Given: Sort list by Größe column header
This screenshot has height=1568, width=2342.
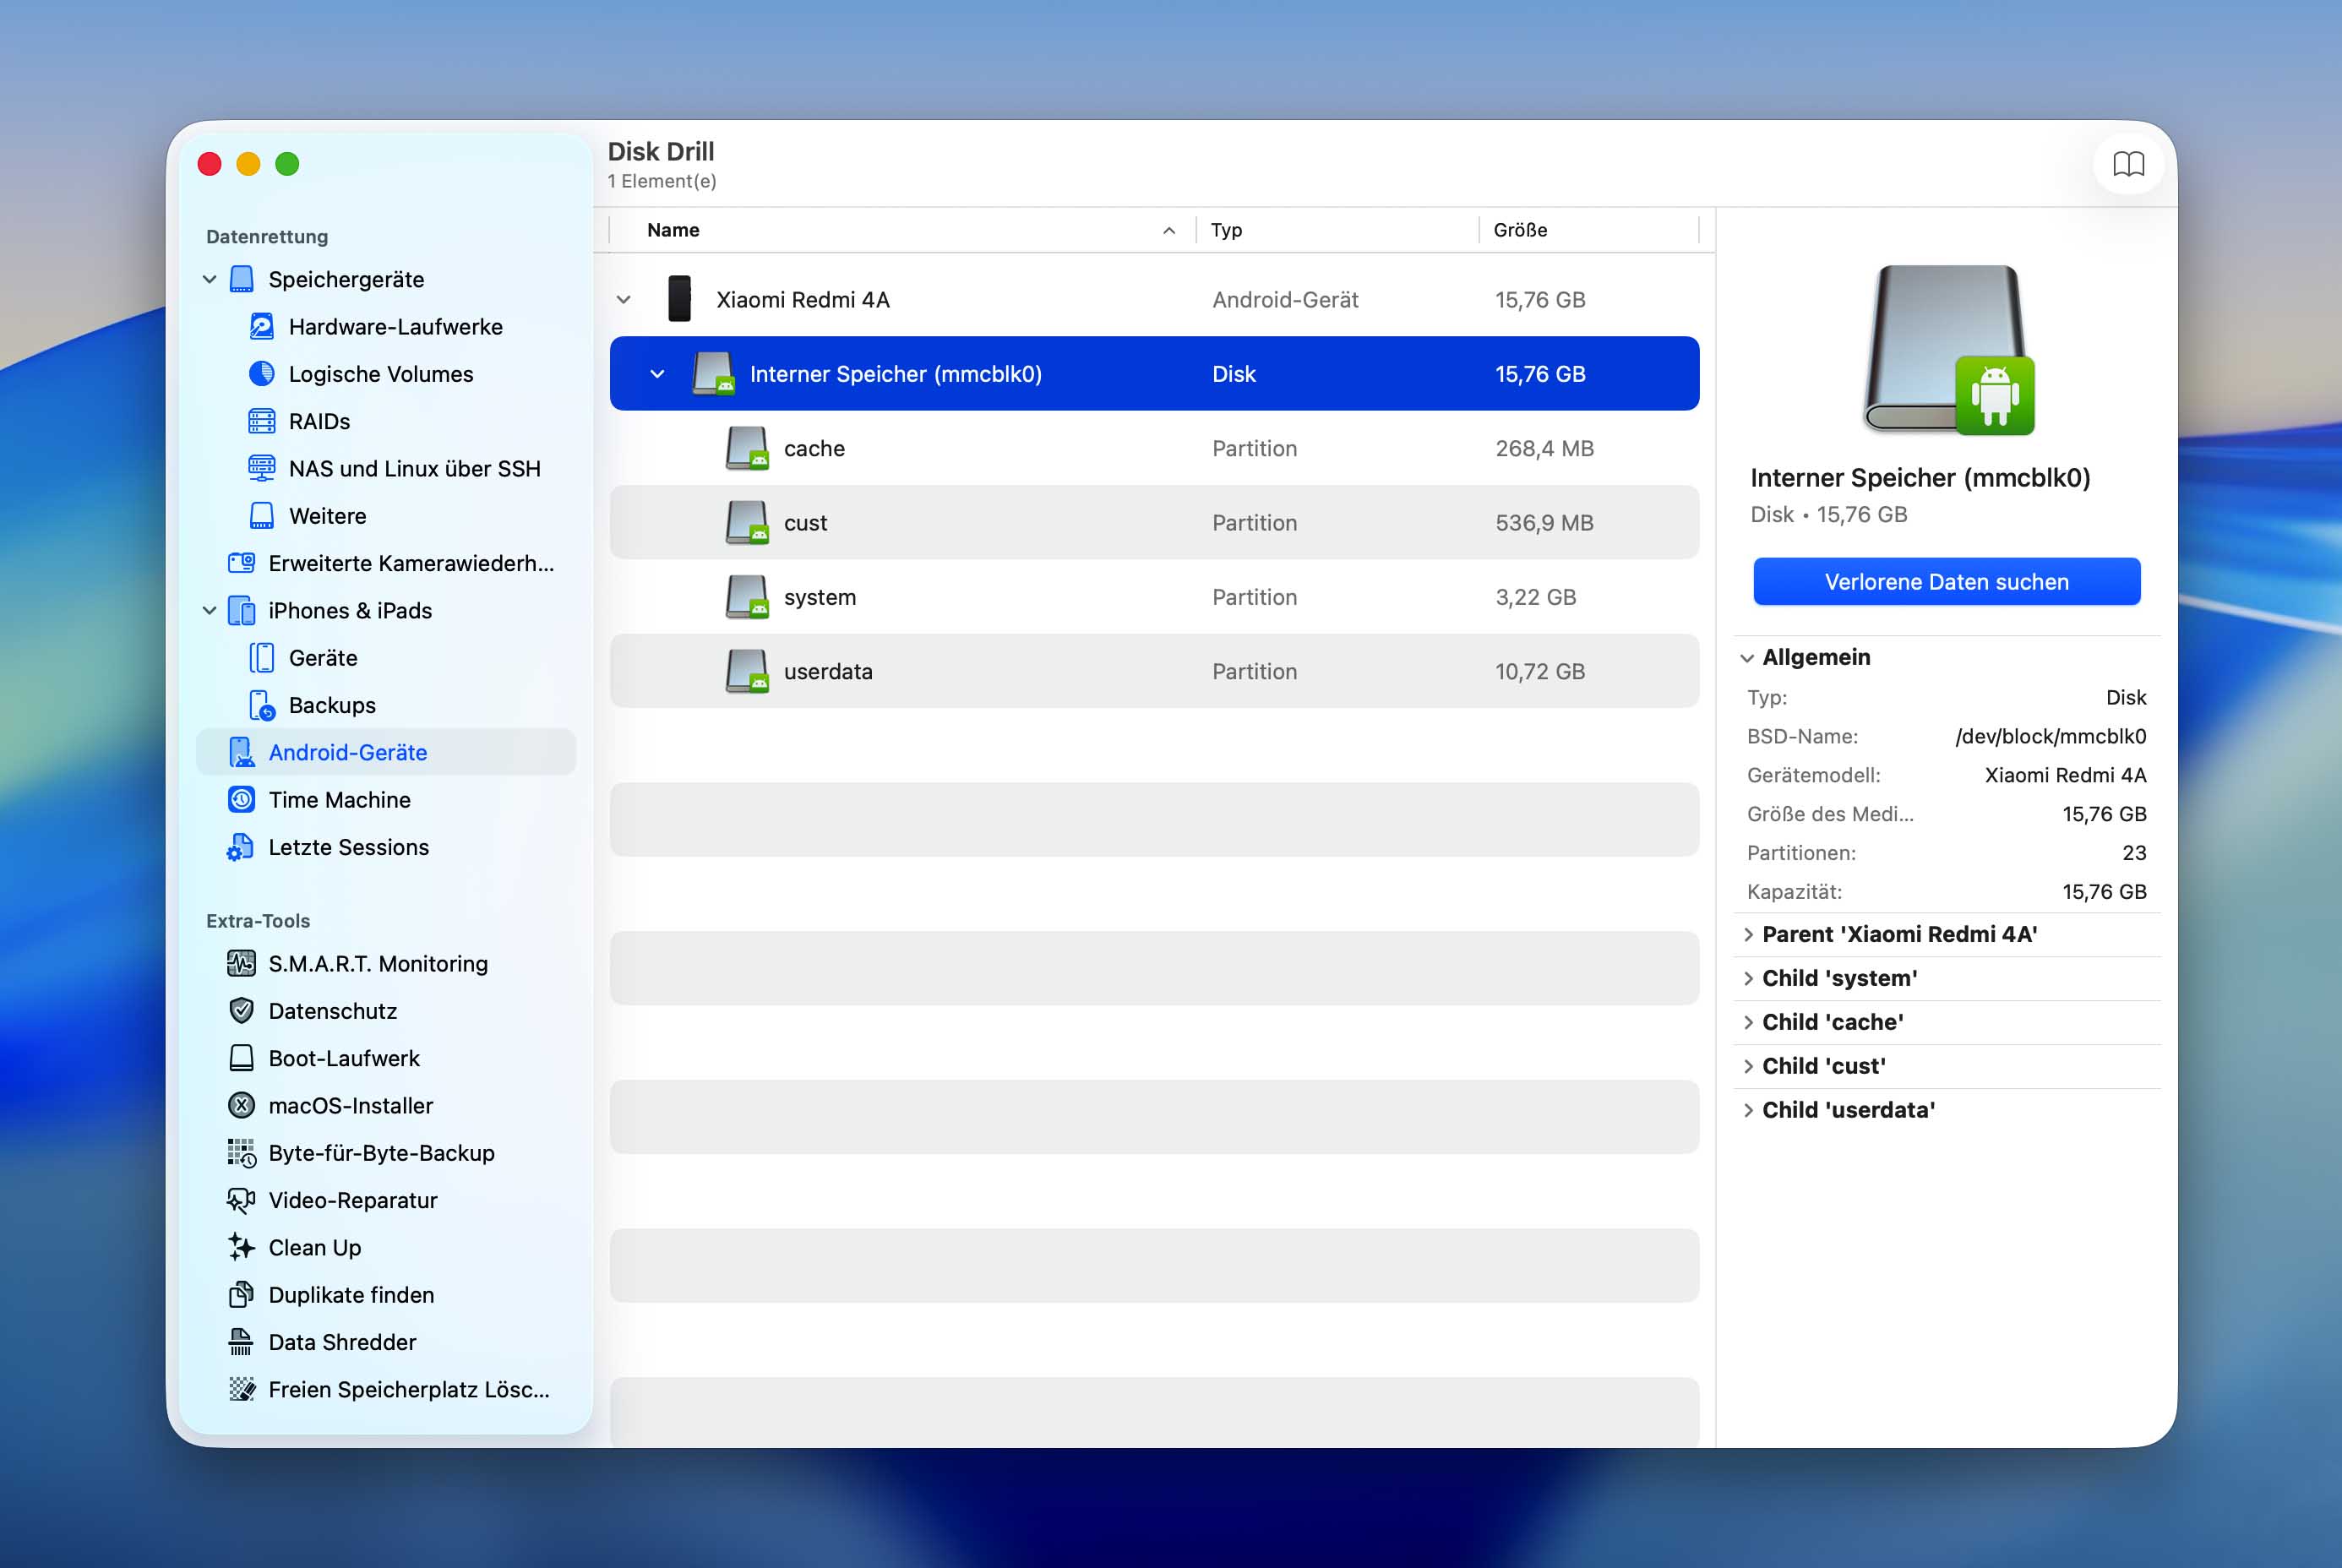Looking at the screenshot, I should click(x=1588, y=230).
